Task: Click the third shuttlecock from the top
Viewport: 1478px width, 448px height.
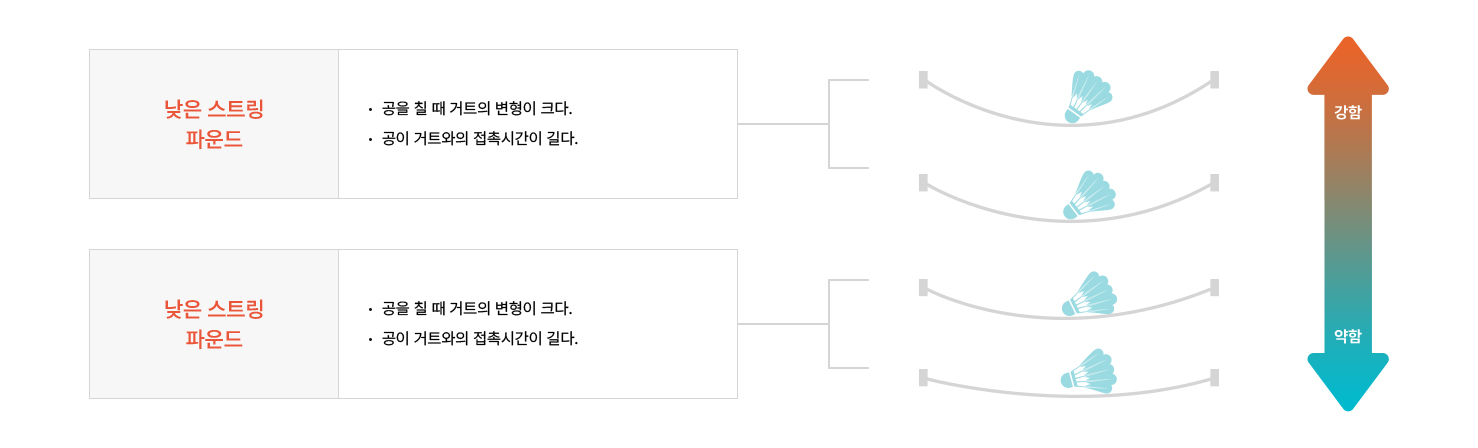Action: click(1089, 294)
